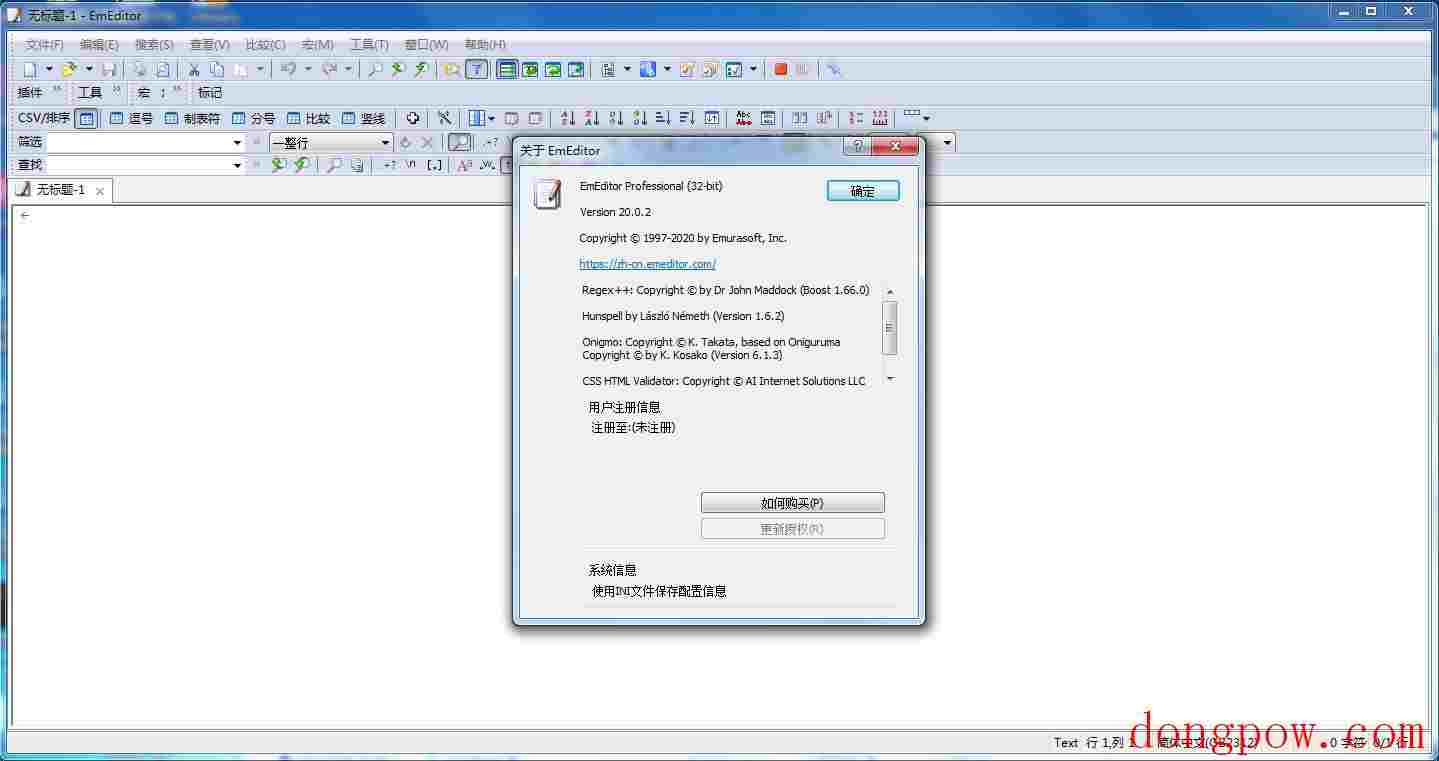1439x761 pixels.
Task: Click the Save floppy disk icon
Action: [109, 69]
